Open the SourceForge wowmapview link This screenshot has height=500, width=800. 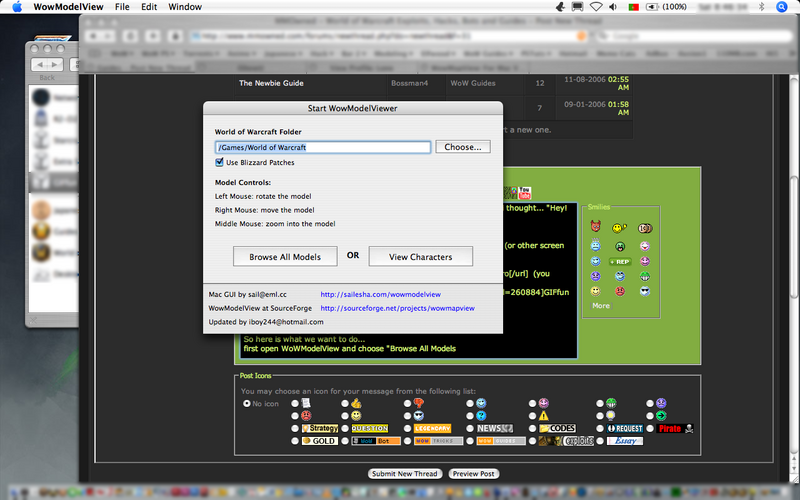point(397,308)
